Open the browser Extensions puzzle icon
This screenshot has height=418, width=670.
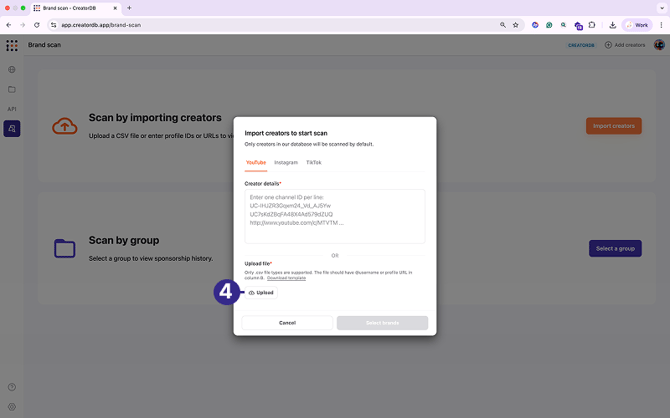(x=592, y=25)
